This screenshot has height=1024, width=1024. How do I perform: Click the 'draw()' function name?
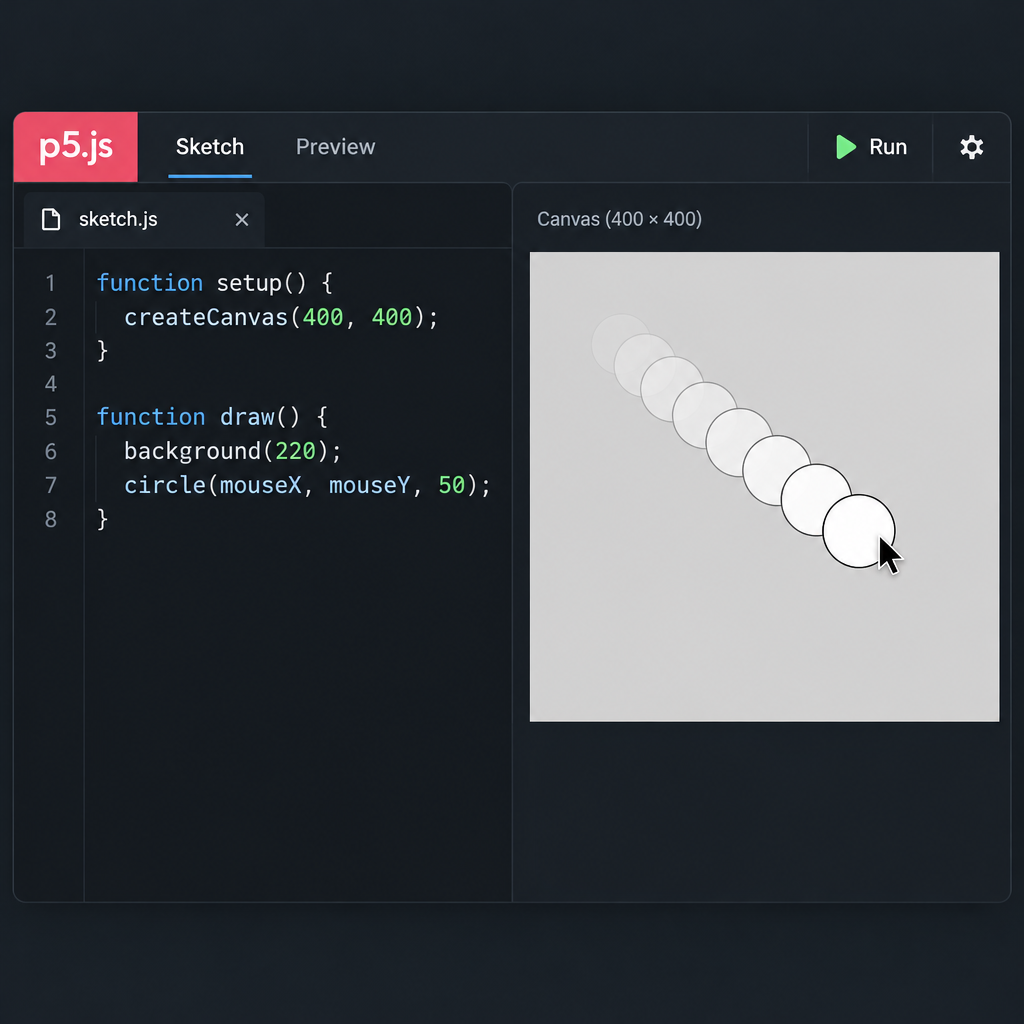(259, 417)
